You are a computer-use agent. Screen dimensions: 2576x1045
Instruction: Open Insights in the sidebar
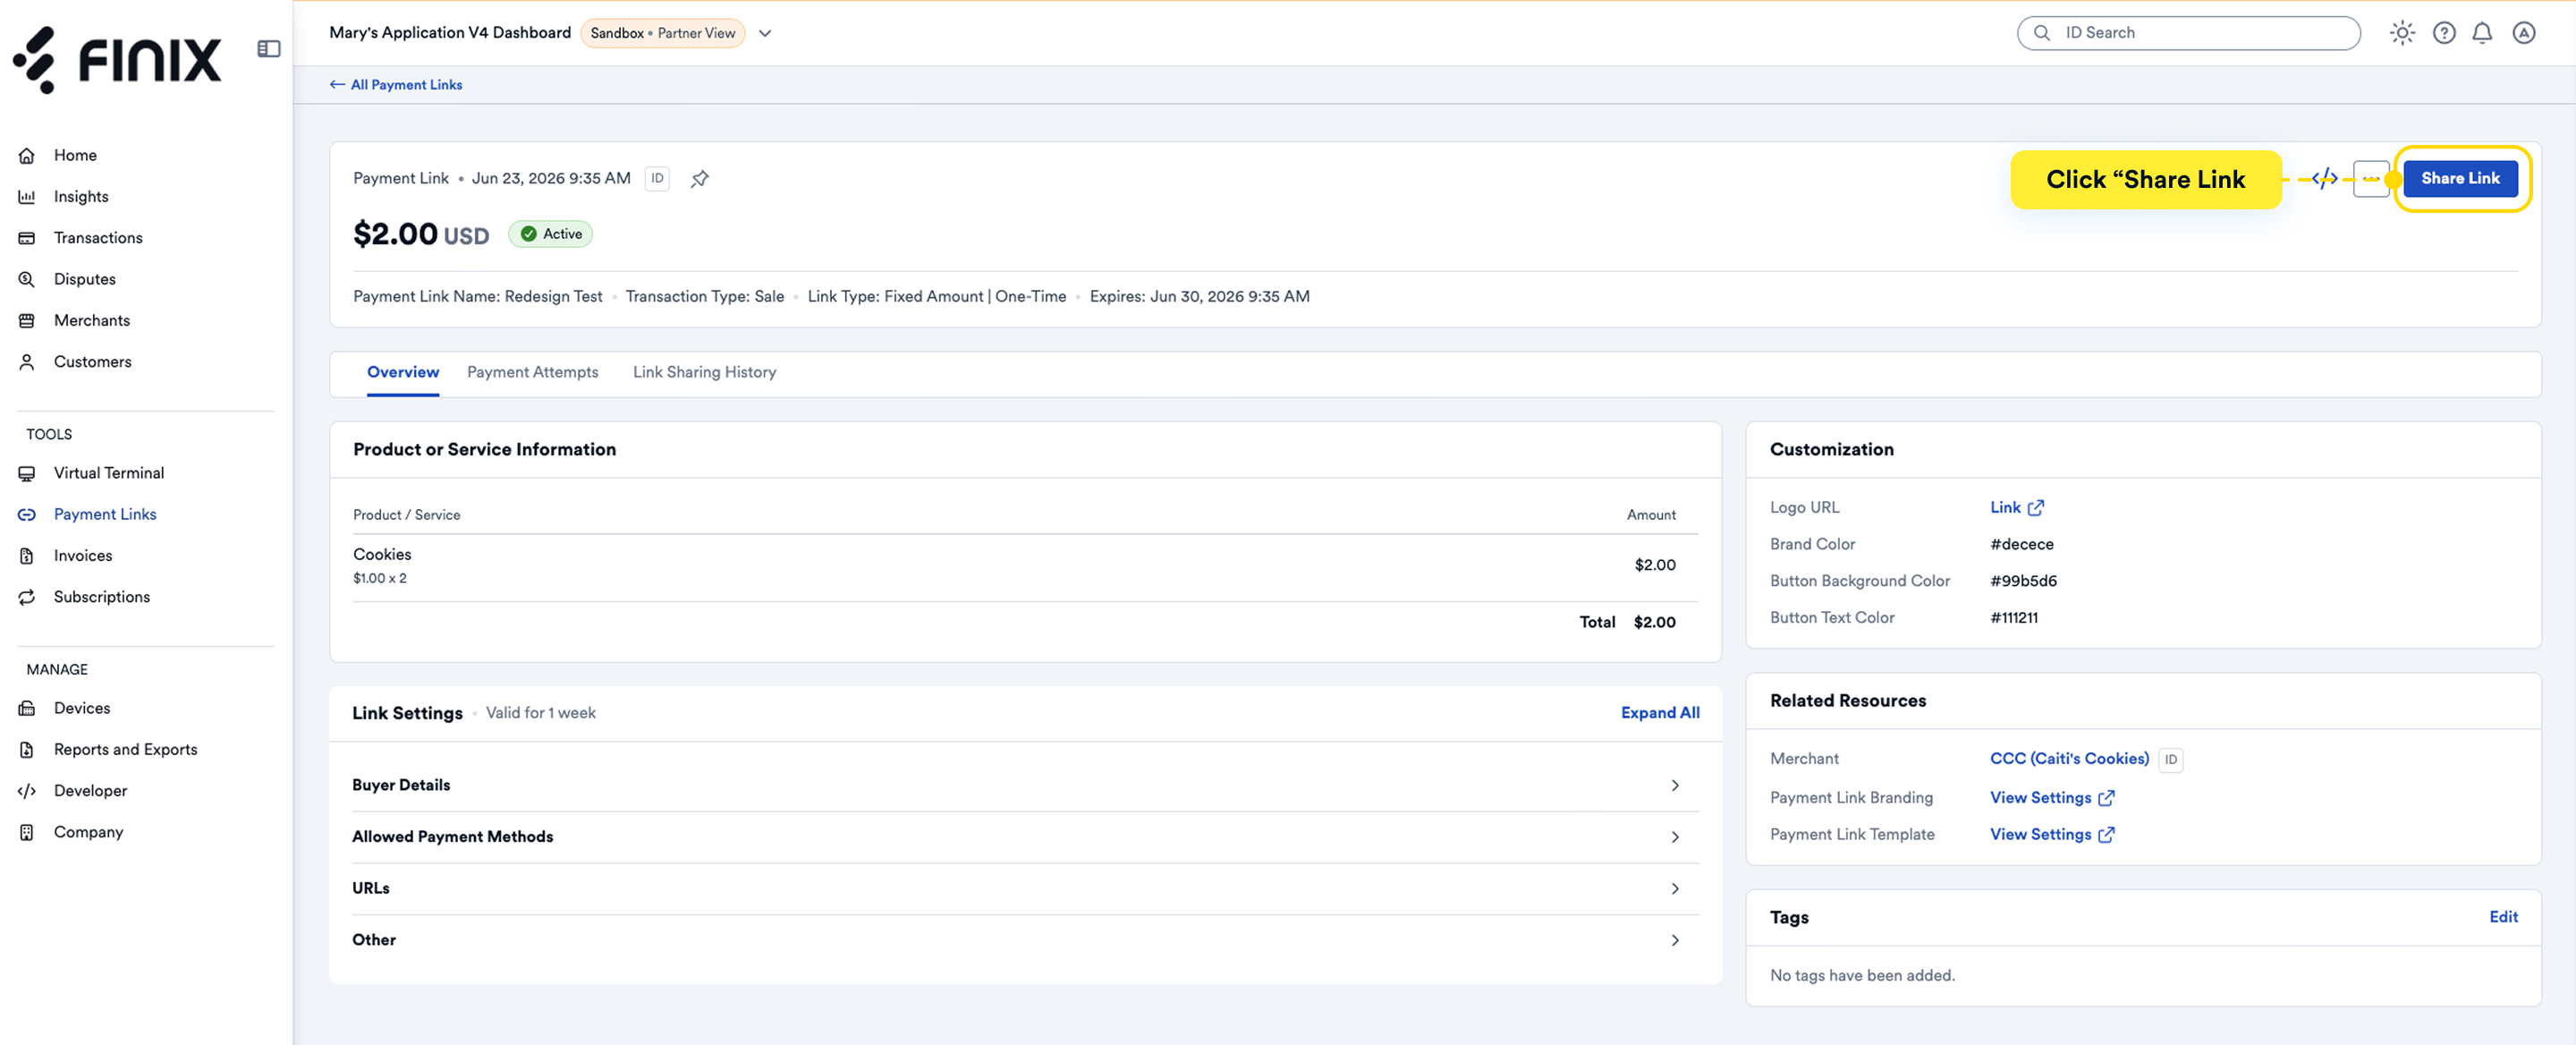[x=81, y=196]
